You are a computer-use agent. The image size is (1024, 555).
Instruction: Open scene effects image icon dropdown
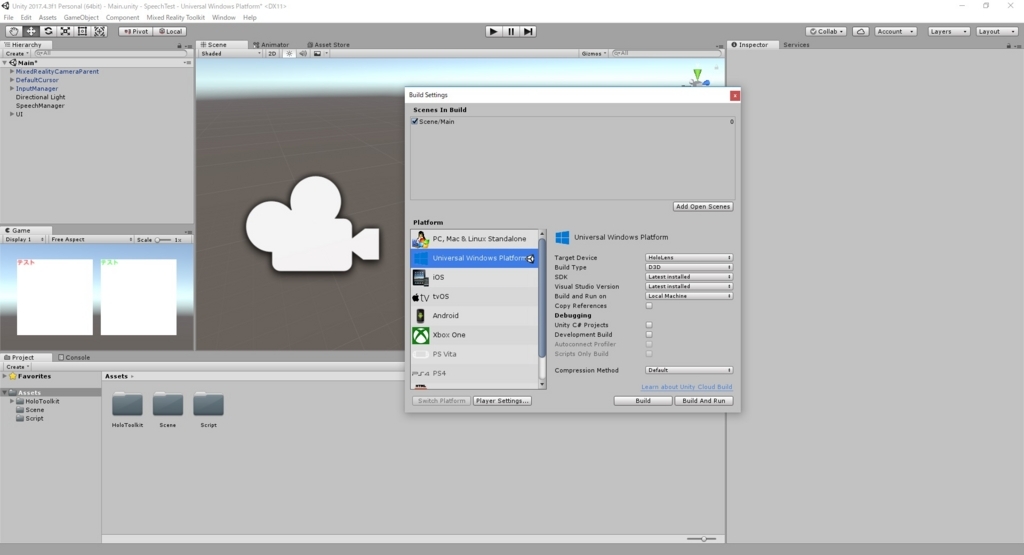(319, 54)
